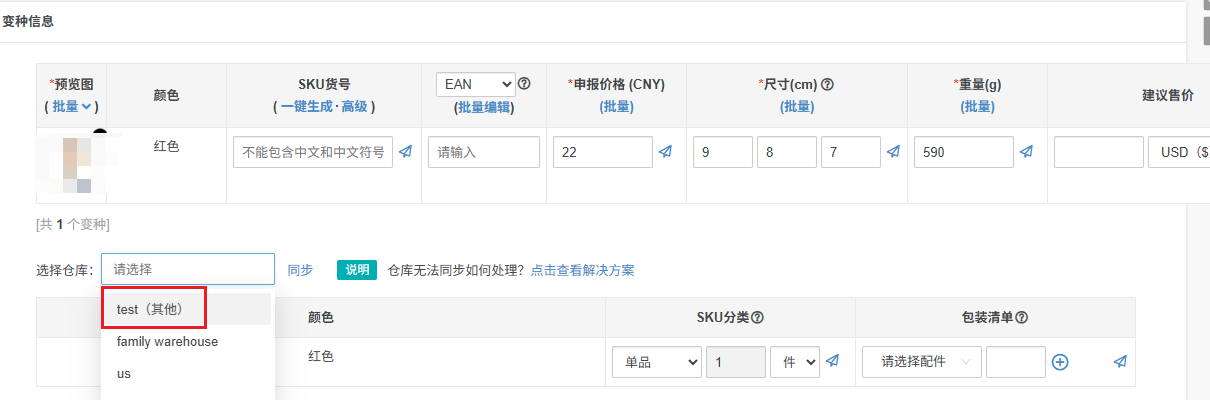Viewport: 1210px width, 400px height.
Task: Open the 请选择配件 accessory dropdown
Action: (x=920, y=362)
